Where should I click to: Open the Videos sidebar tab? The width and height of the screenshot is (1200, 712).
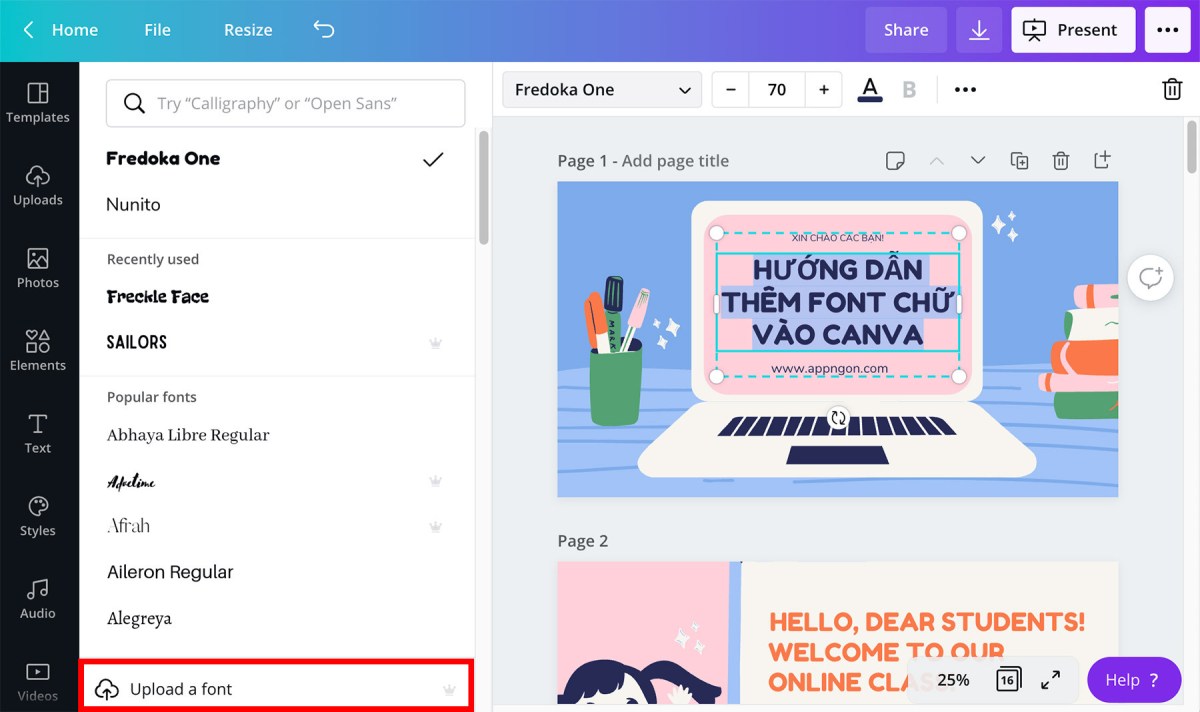click(x=38, y=681)
